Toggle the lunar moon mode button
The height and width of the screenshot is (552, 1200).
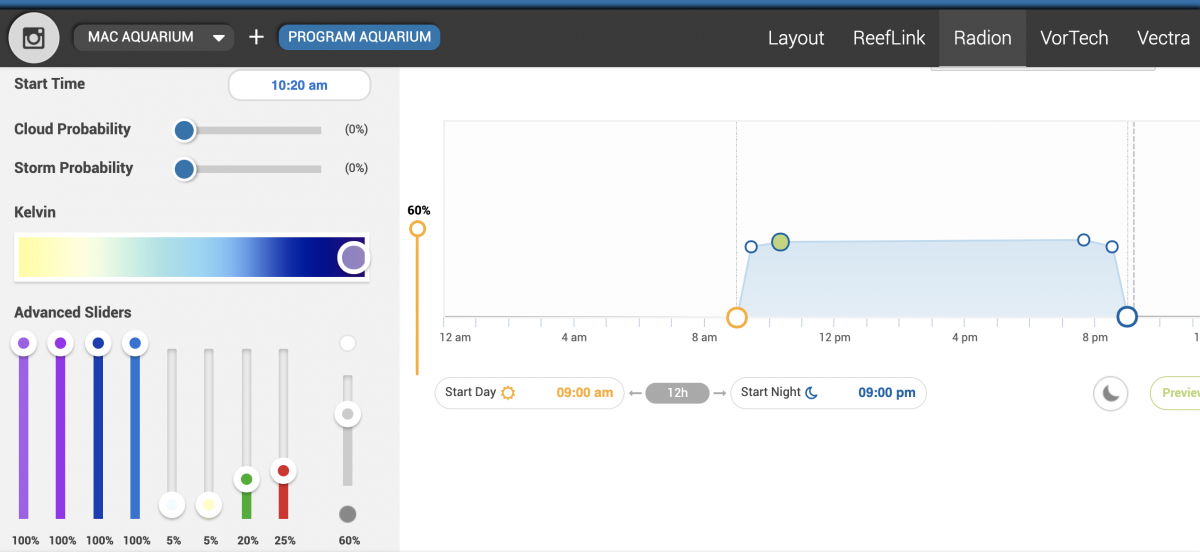[x=1110, y=393]
